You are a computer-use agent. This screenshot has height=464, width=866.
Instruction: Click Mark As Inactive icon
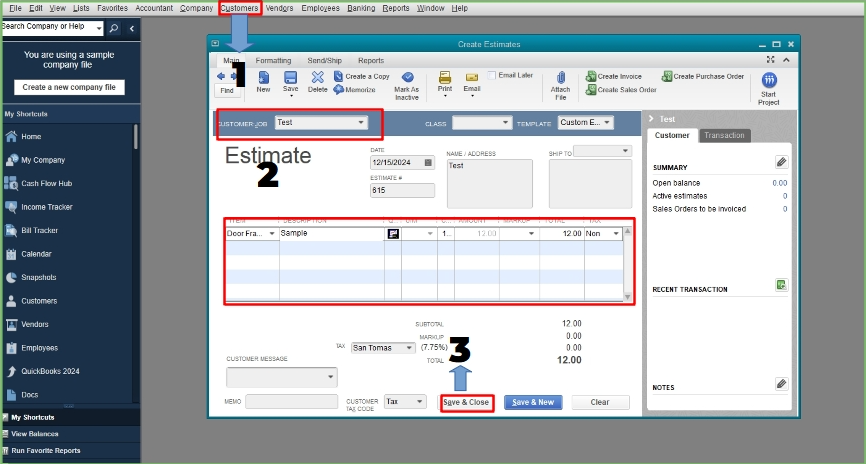(407, 77)
